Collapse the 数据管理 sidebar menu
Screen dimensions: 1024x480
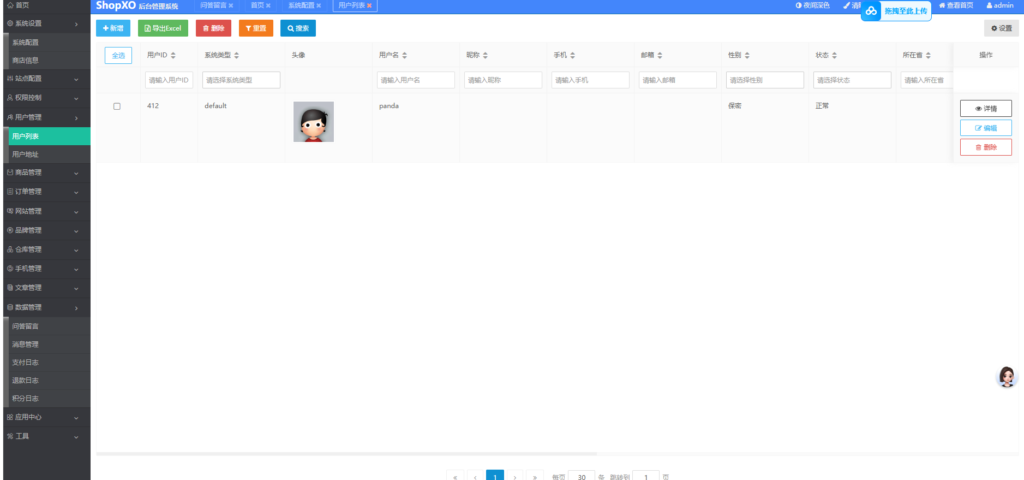coord(46,307)
